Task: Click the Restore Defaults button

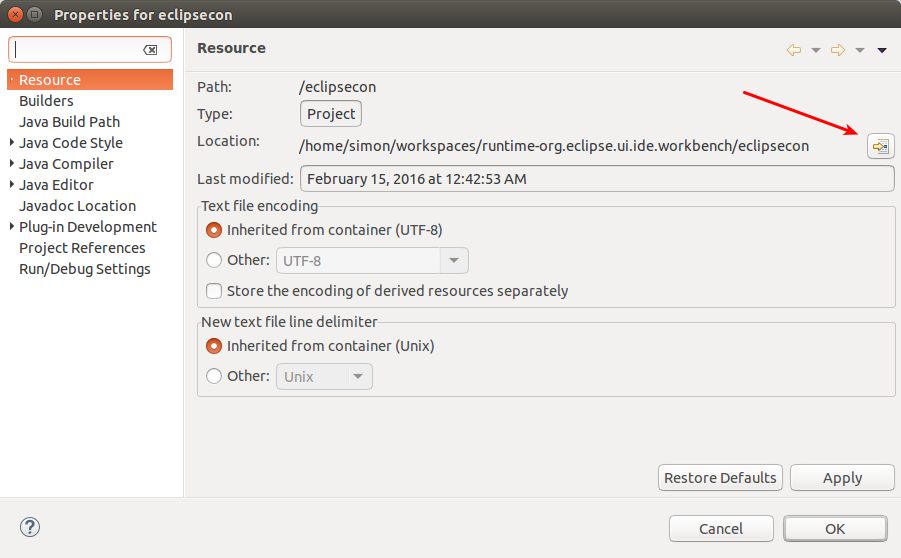Action: pos(720,478)
